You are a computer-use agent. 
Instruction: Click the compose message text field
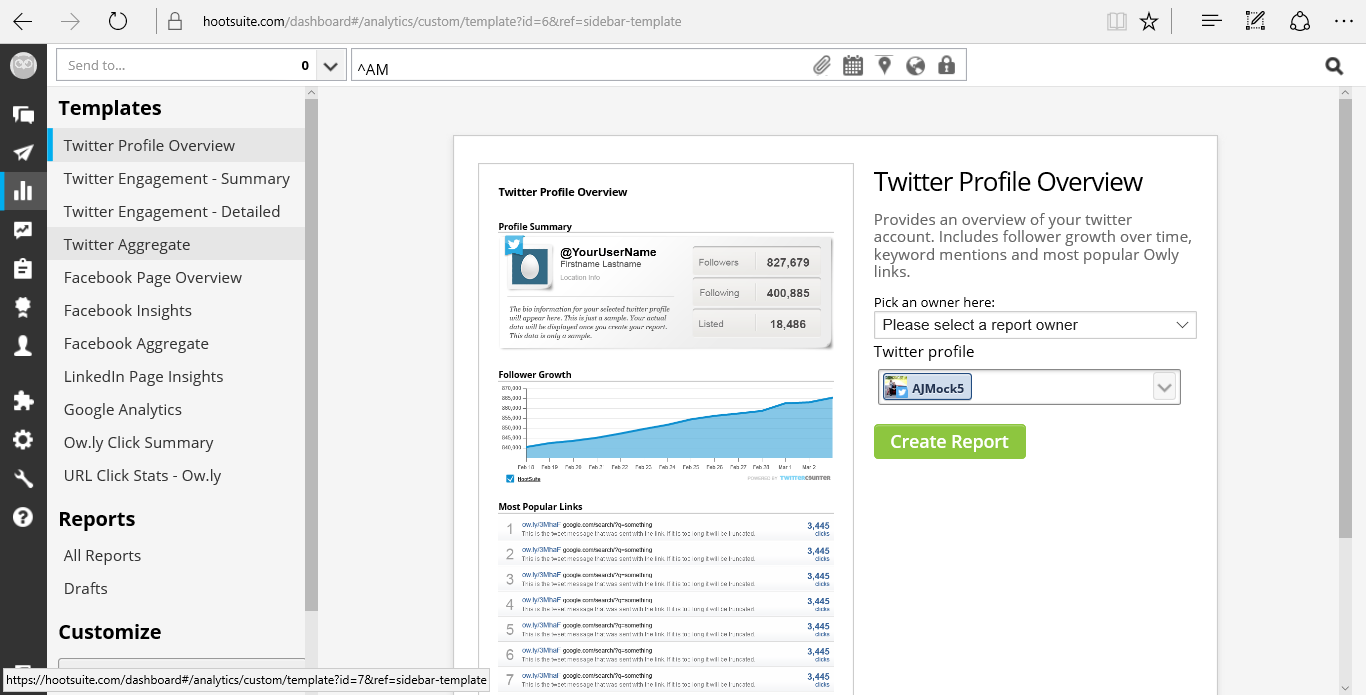(x=580, y=66)
